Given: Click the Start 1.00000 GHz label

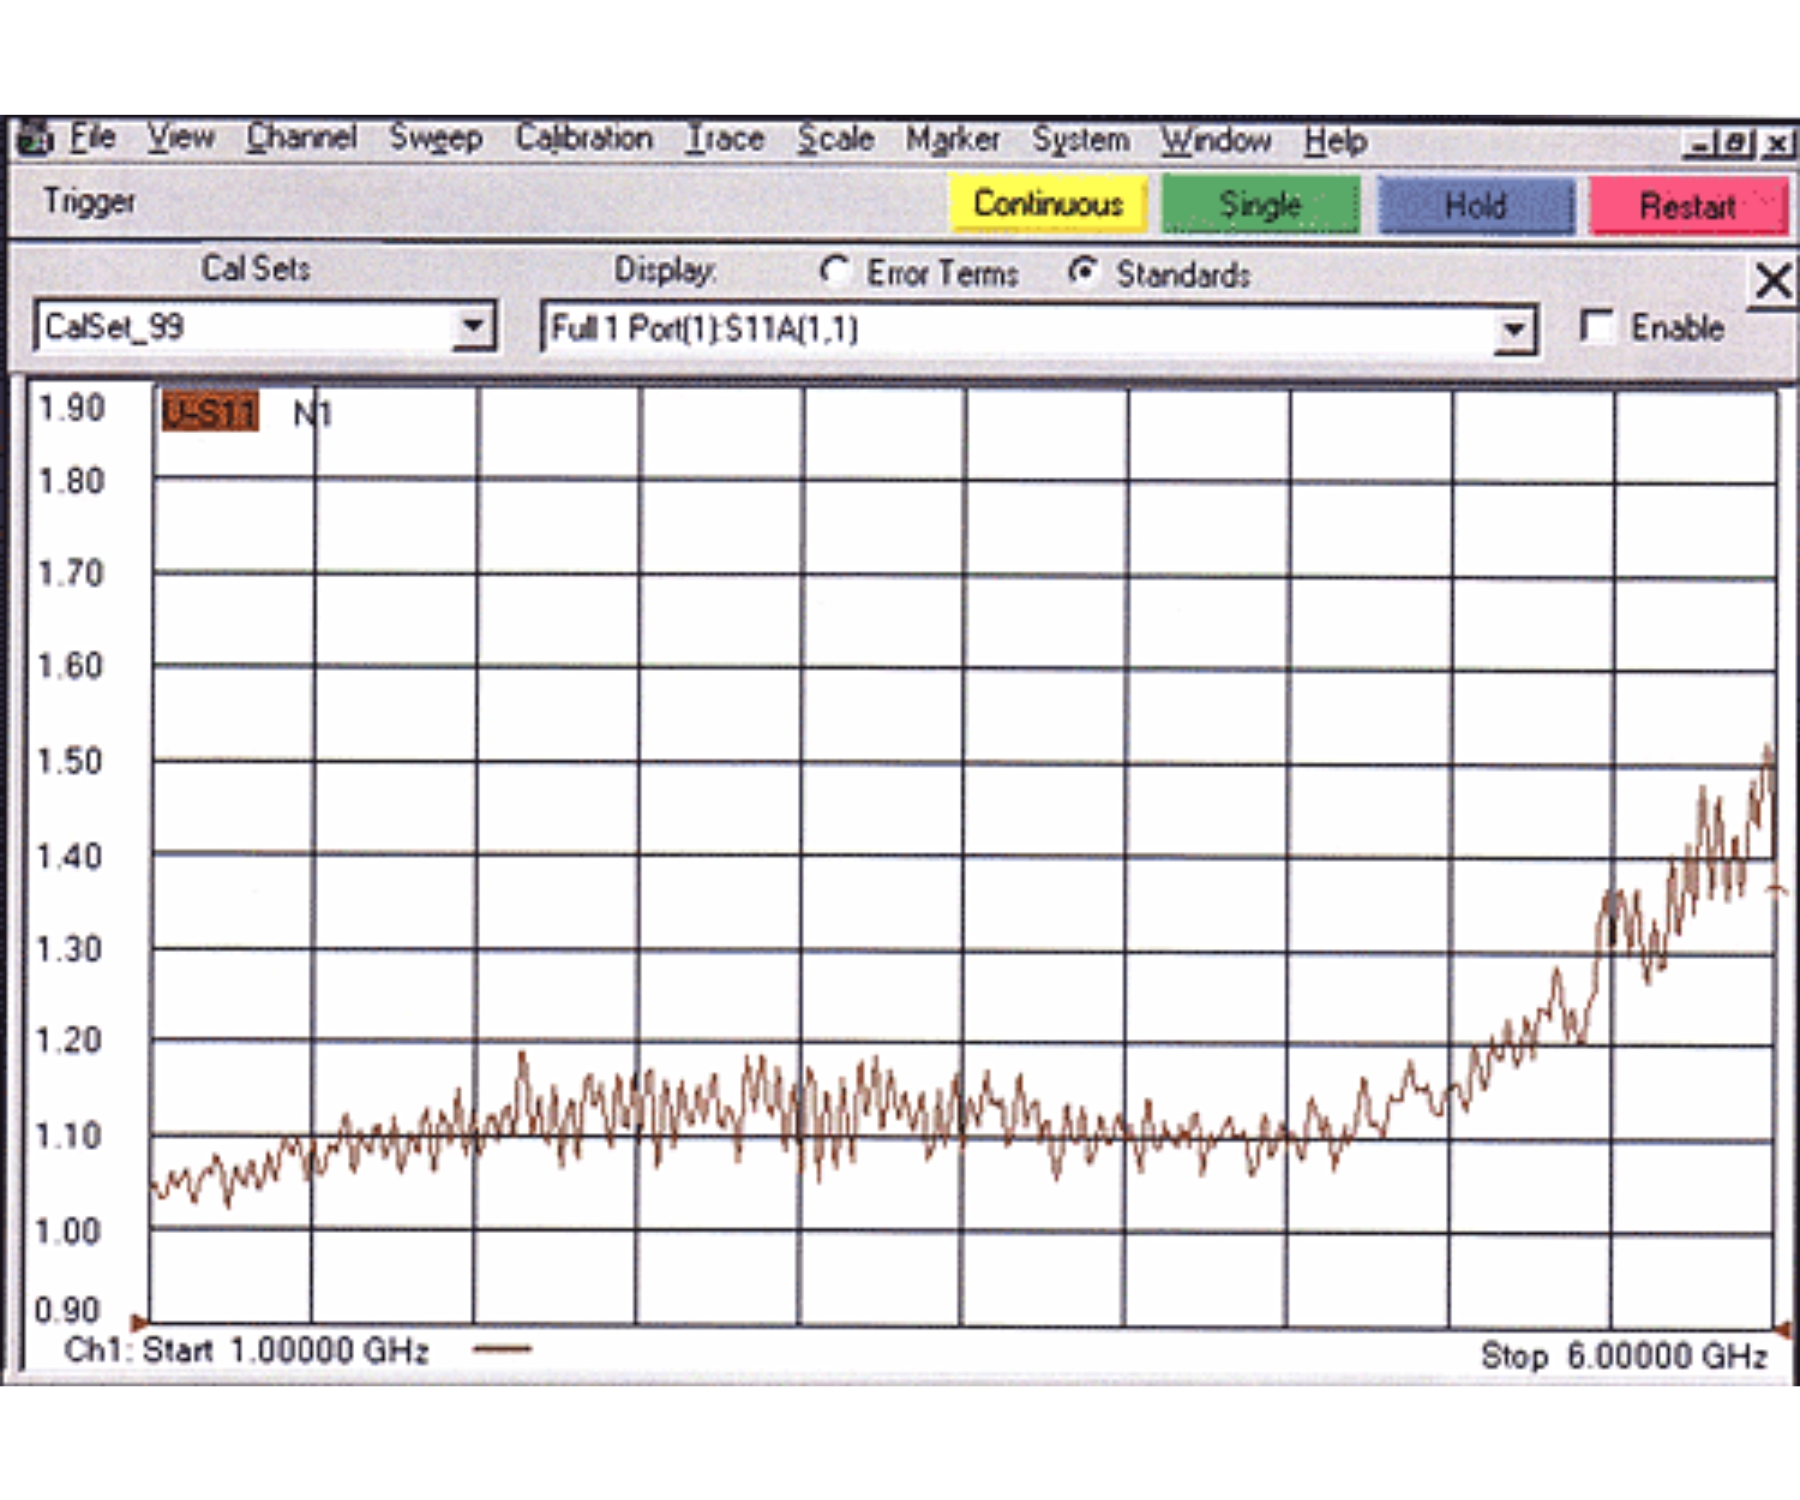Looking at the screenshot, I should coord(285,1351).
